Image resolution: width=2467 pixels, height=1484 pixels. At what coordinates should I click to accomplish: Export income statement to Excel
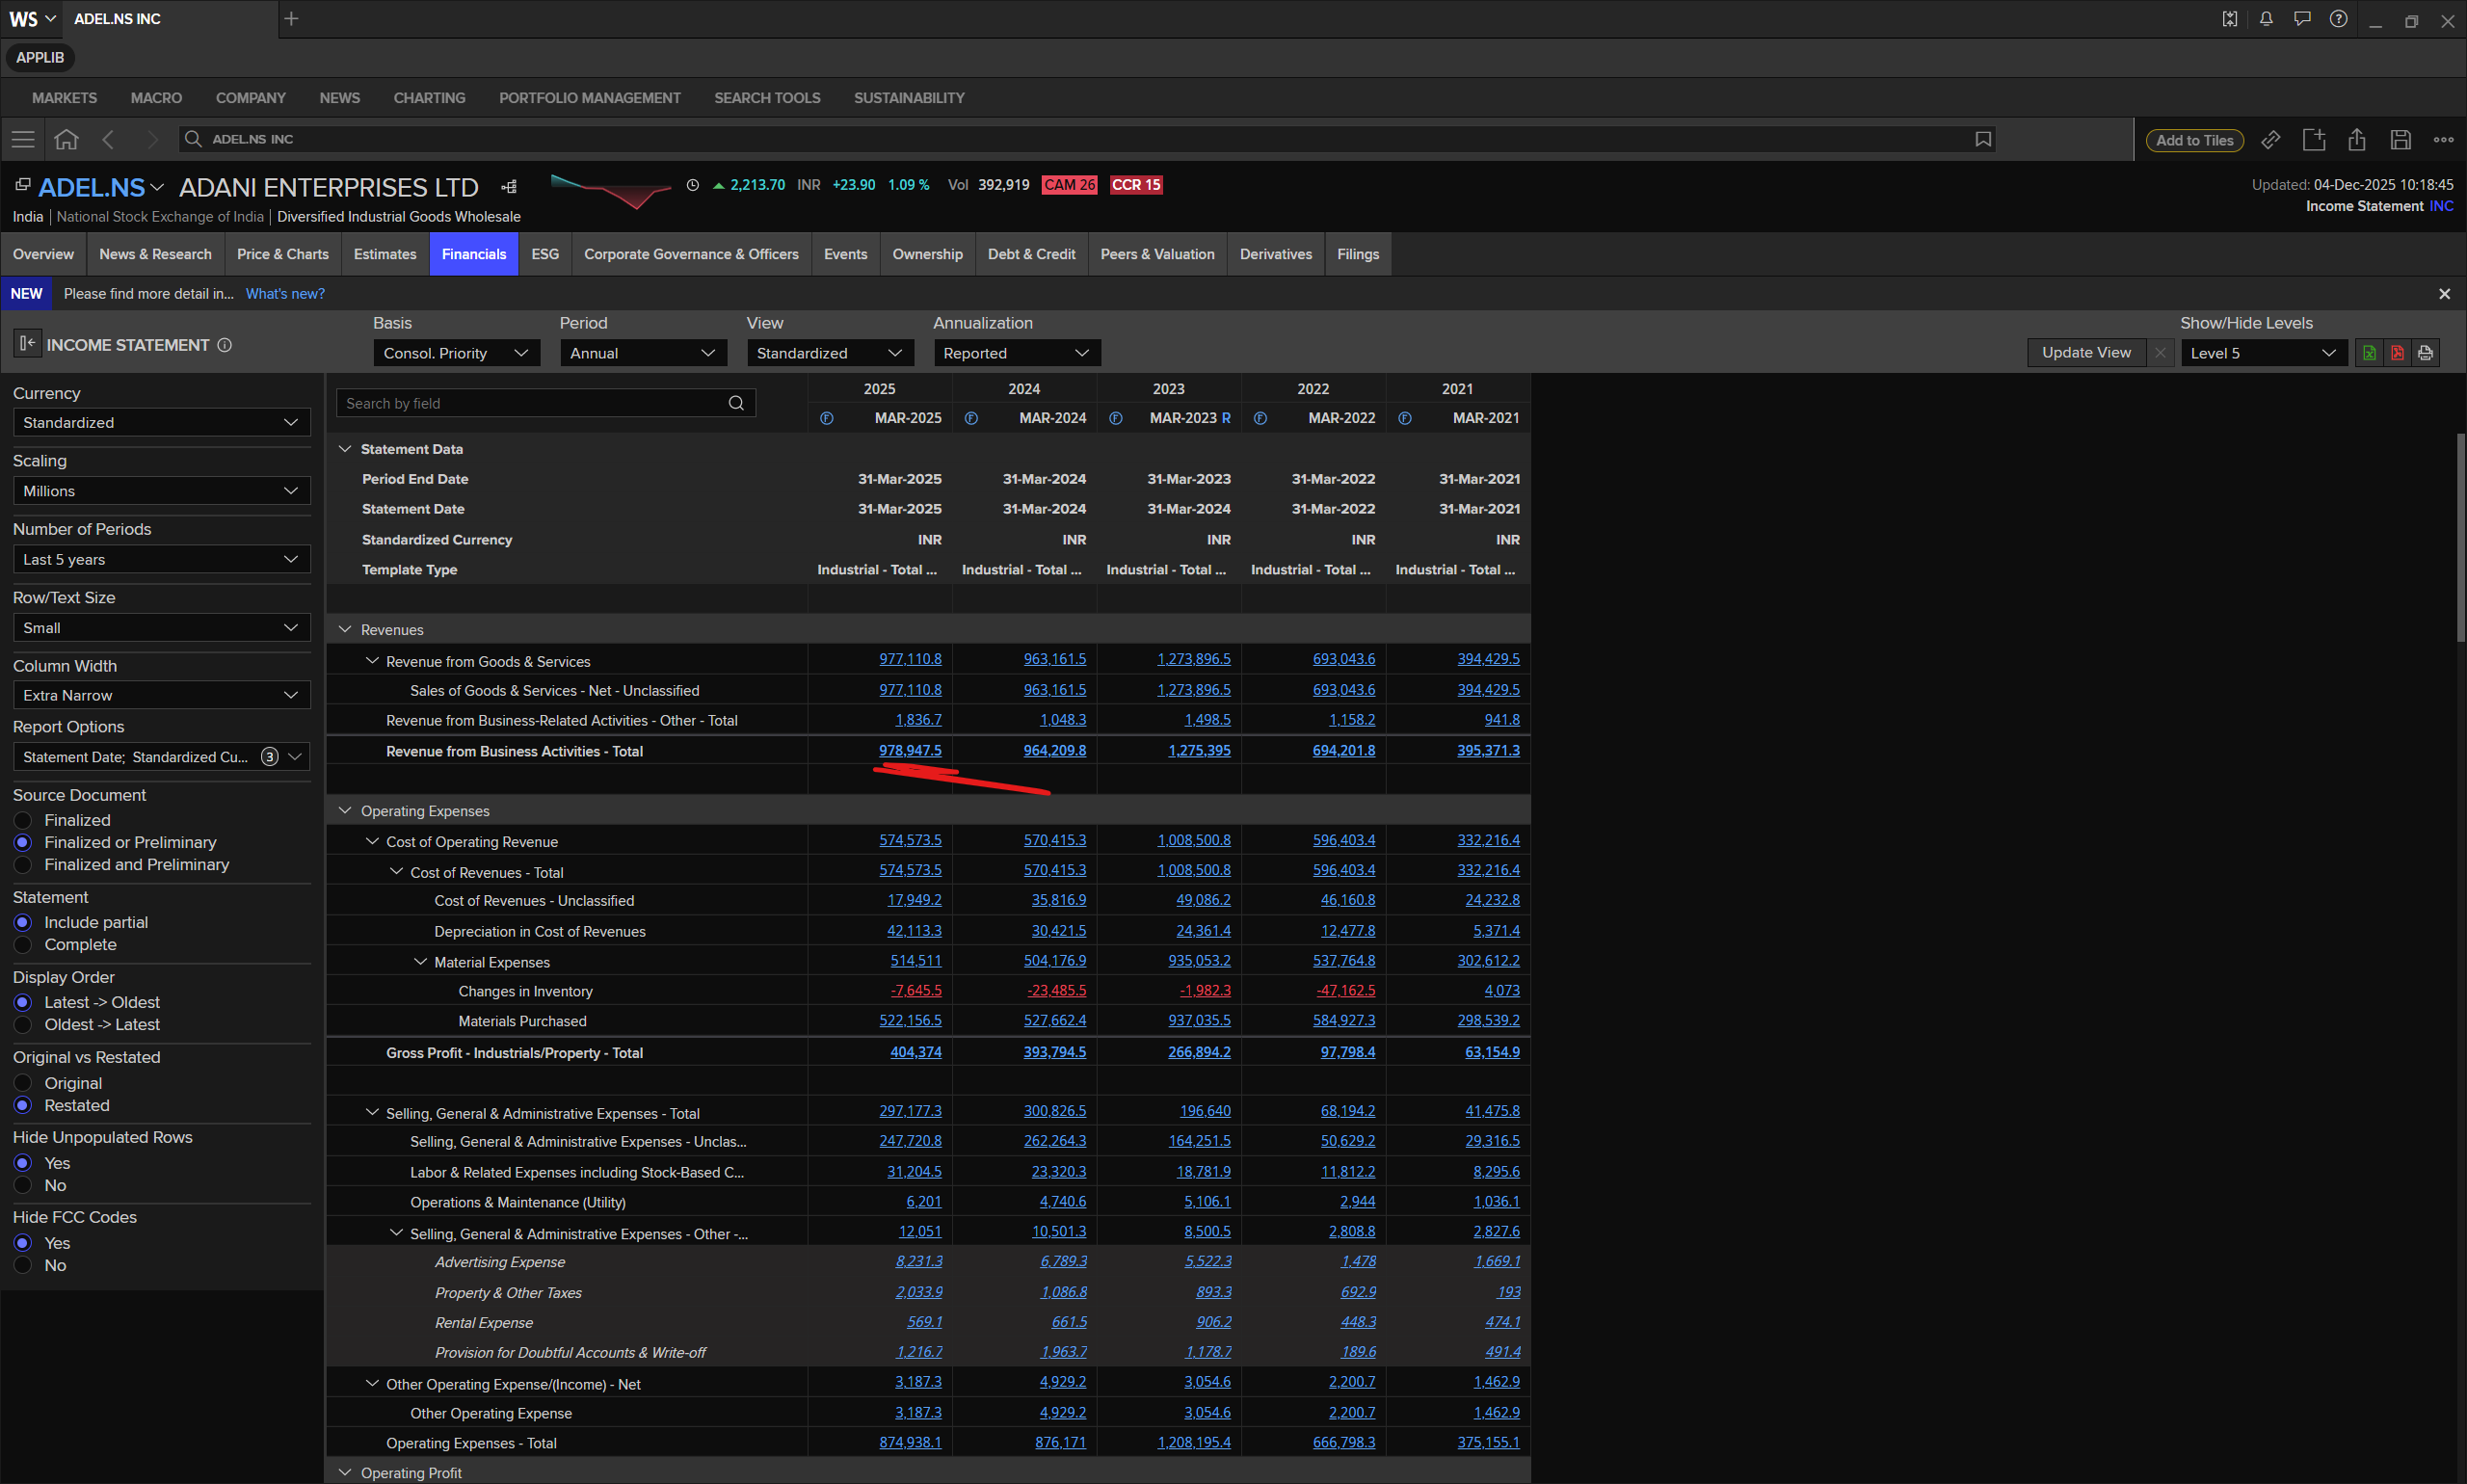[x=2369, y=353]
